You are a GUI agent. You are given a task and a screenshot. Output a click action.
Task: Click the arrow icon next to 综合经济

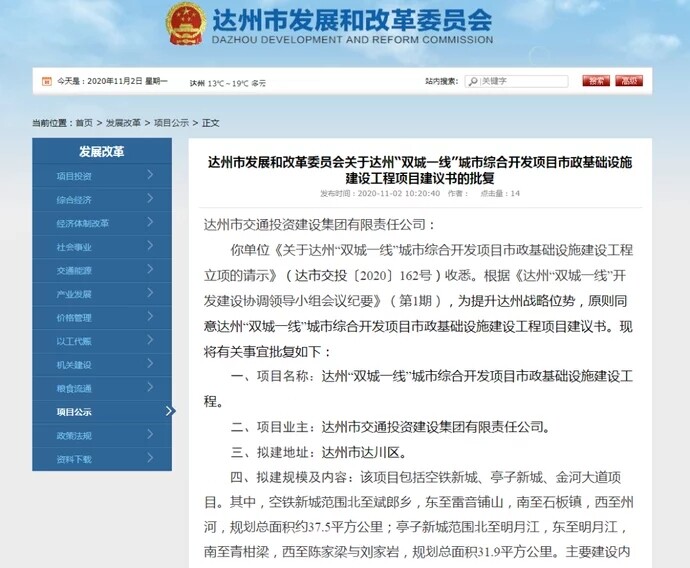coord(150,199)
